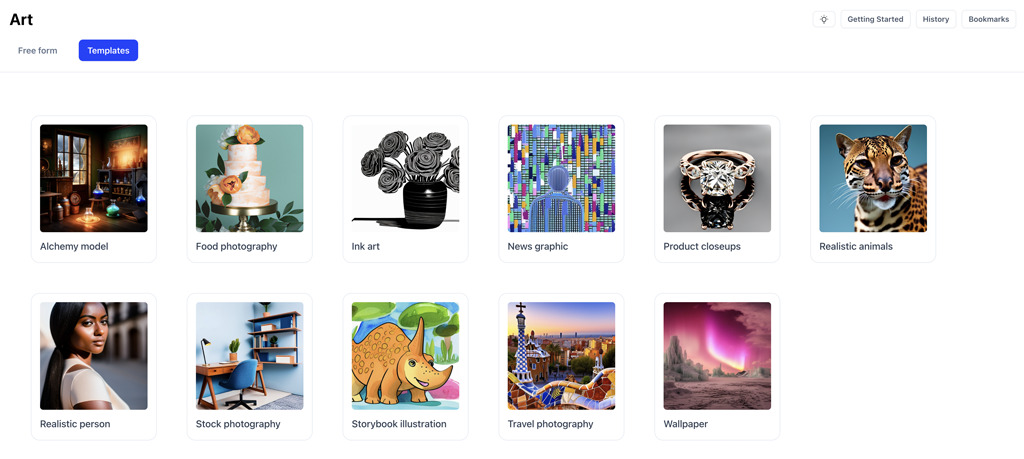Toggle the light bulb theme icon

[824, 20]
